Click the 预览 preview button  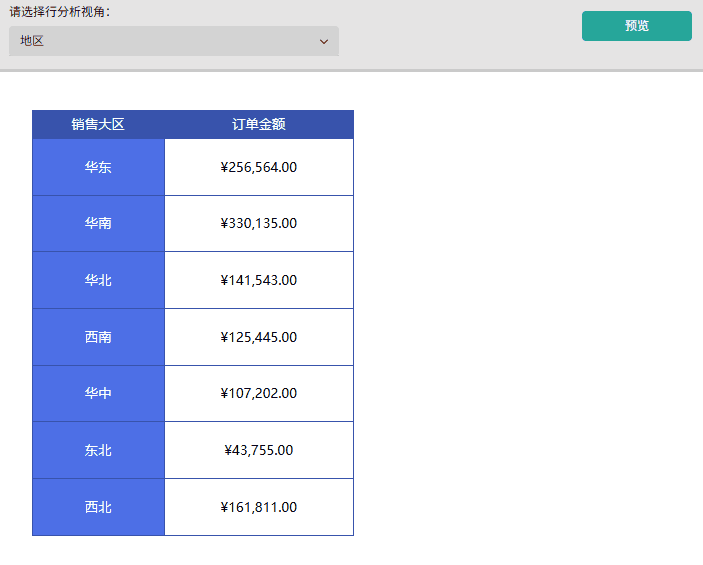(x=637, y=26)
